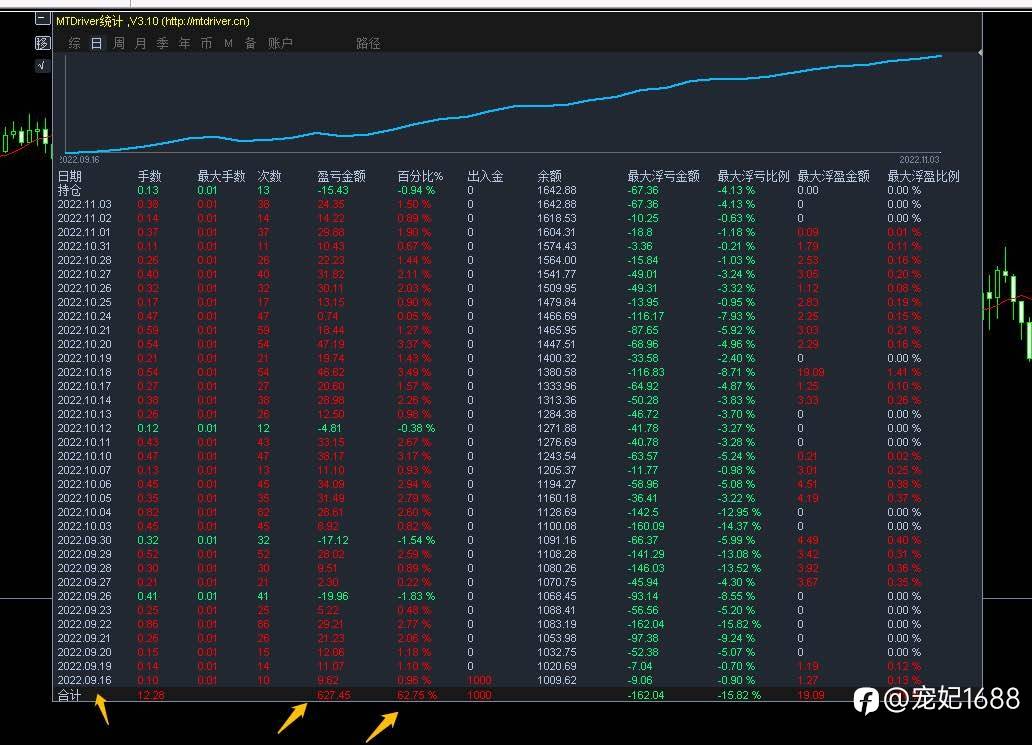Click the balance 1243.54 cell
The image size is (1032, 745).
(557, 456)
